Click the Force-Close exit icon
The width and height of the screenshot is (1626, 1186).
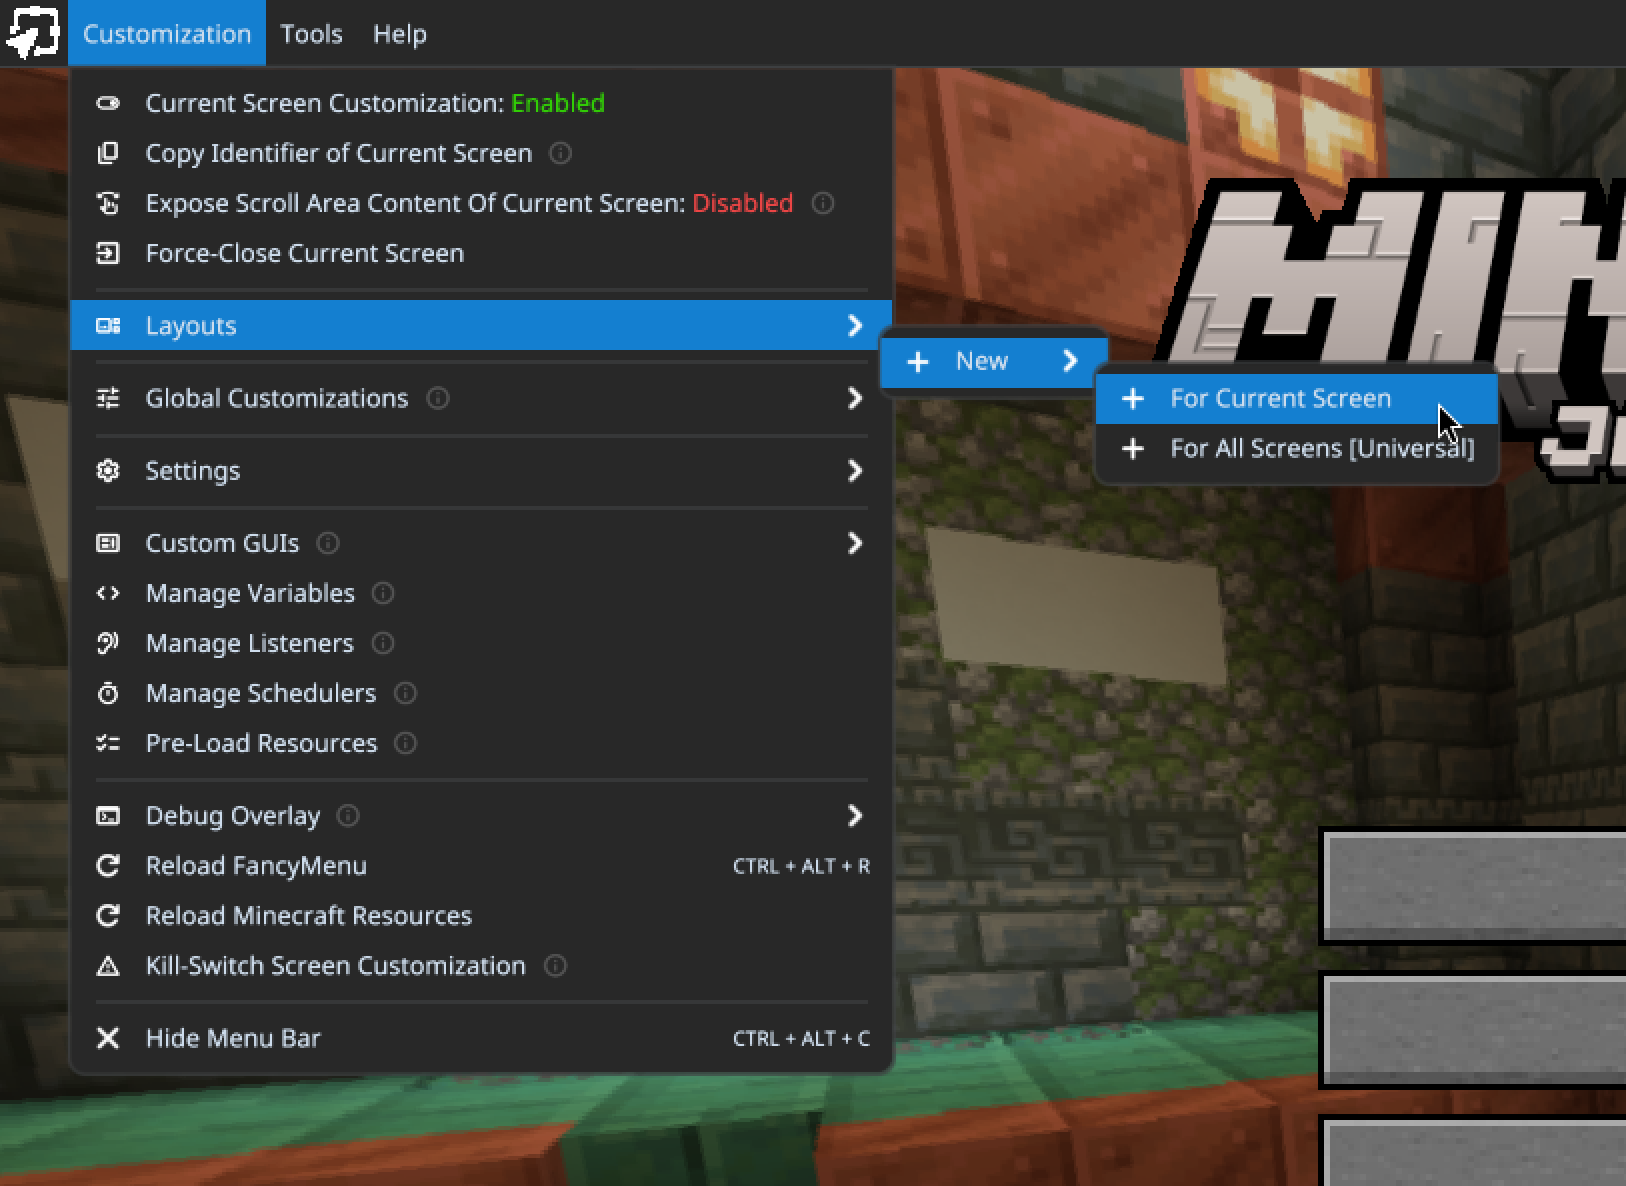coord(108,253)
